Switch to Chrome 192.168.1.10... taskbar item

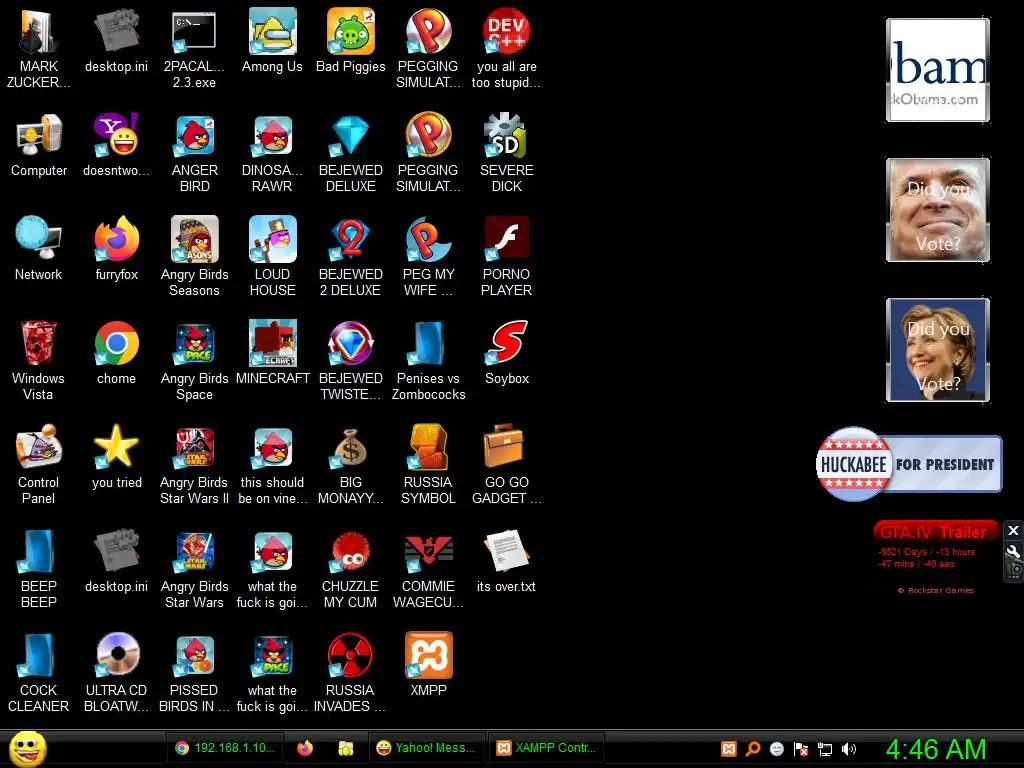[x=225, y=748]
